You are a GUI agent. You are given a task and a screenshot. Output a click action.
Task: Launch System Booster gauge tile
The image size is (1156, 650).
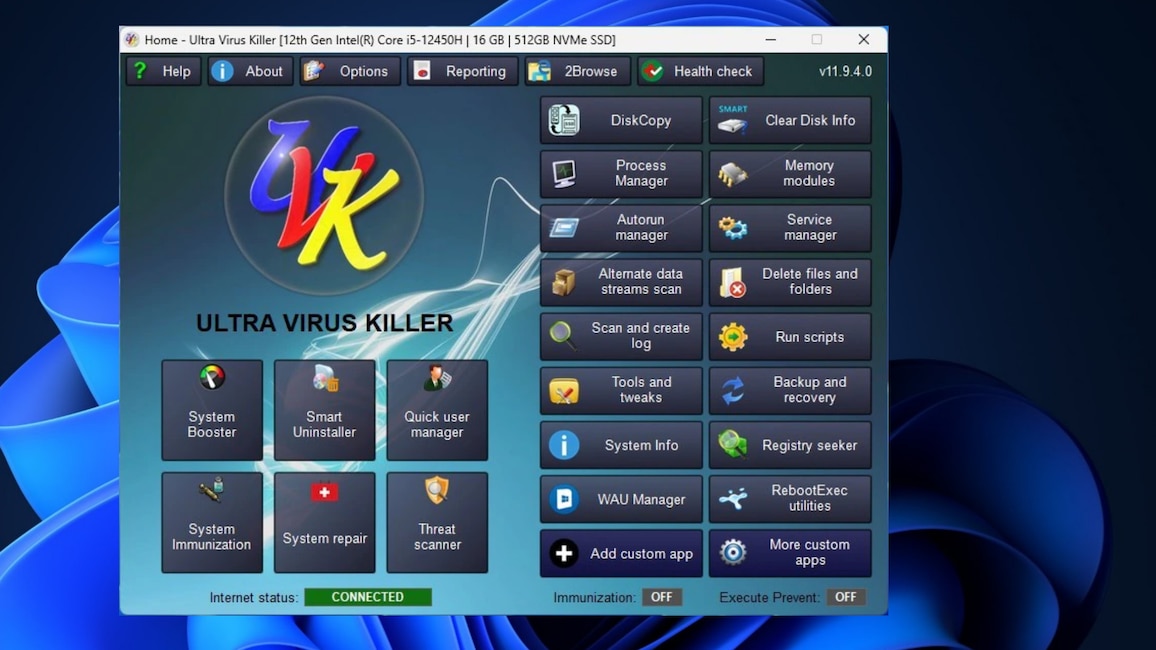coord(212,410)
